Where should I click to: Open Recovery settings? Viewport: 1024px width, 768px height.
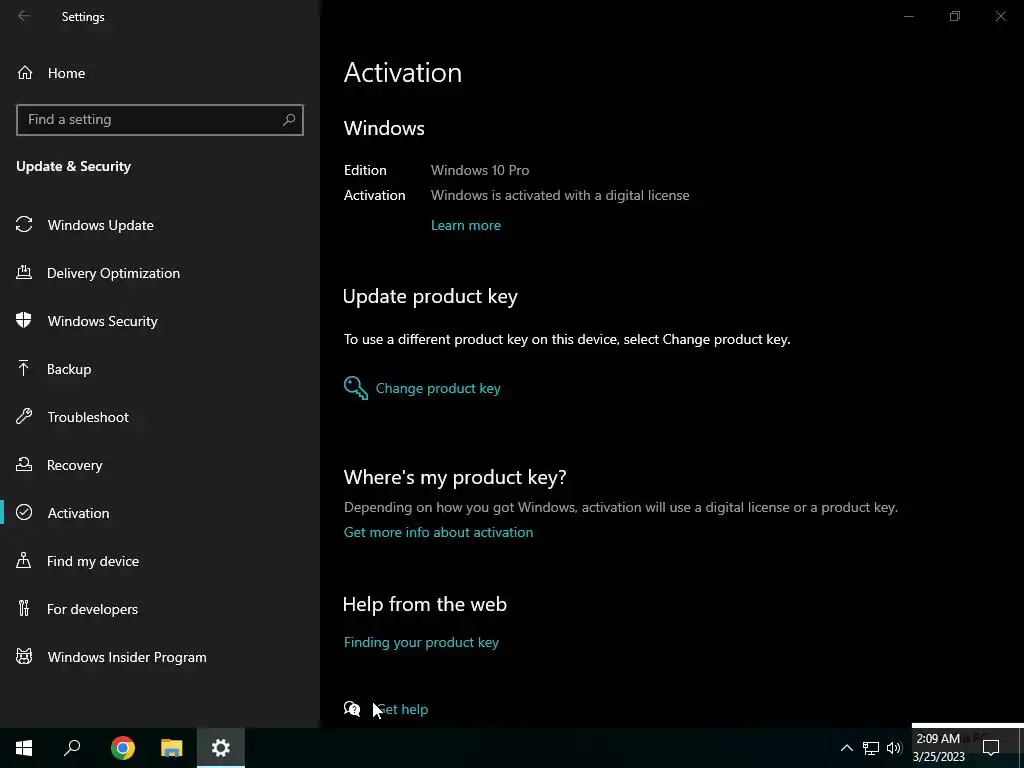(x=74, y=465)
